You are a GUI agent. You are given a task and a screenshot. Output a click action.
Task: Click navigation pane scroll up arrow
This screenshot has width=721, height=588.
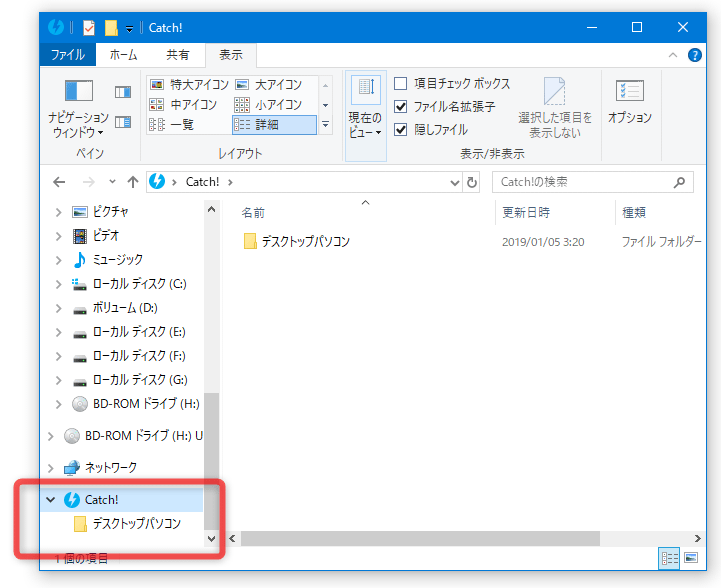[212, 210]
